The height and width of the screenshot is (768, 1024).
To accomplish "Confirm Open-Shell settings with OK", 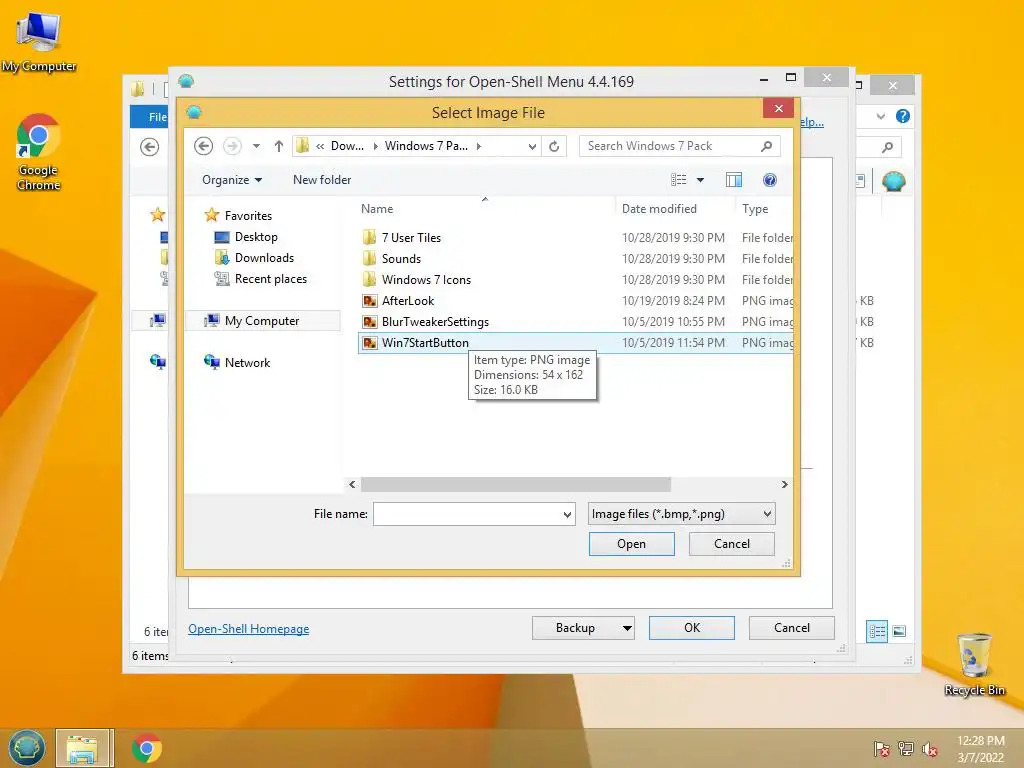I will tap(692, 628).
